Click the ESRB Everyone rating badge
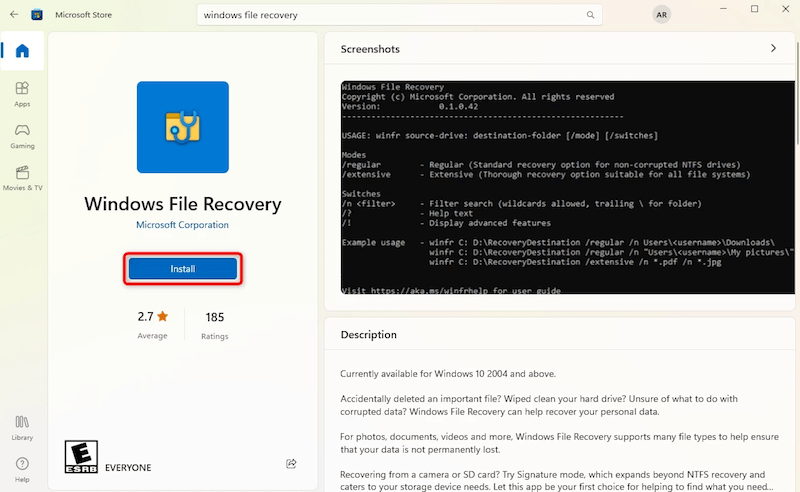 coord(81,457)
